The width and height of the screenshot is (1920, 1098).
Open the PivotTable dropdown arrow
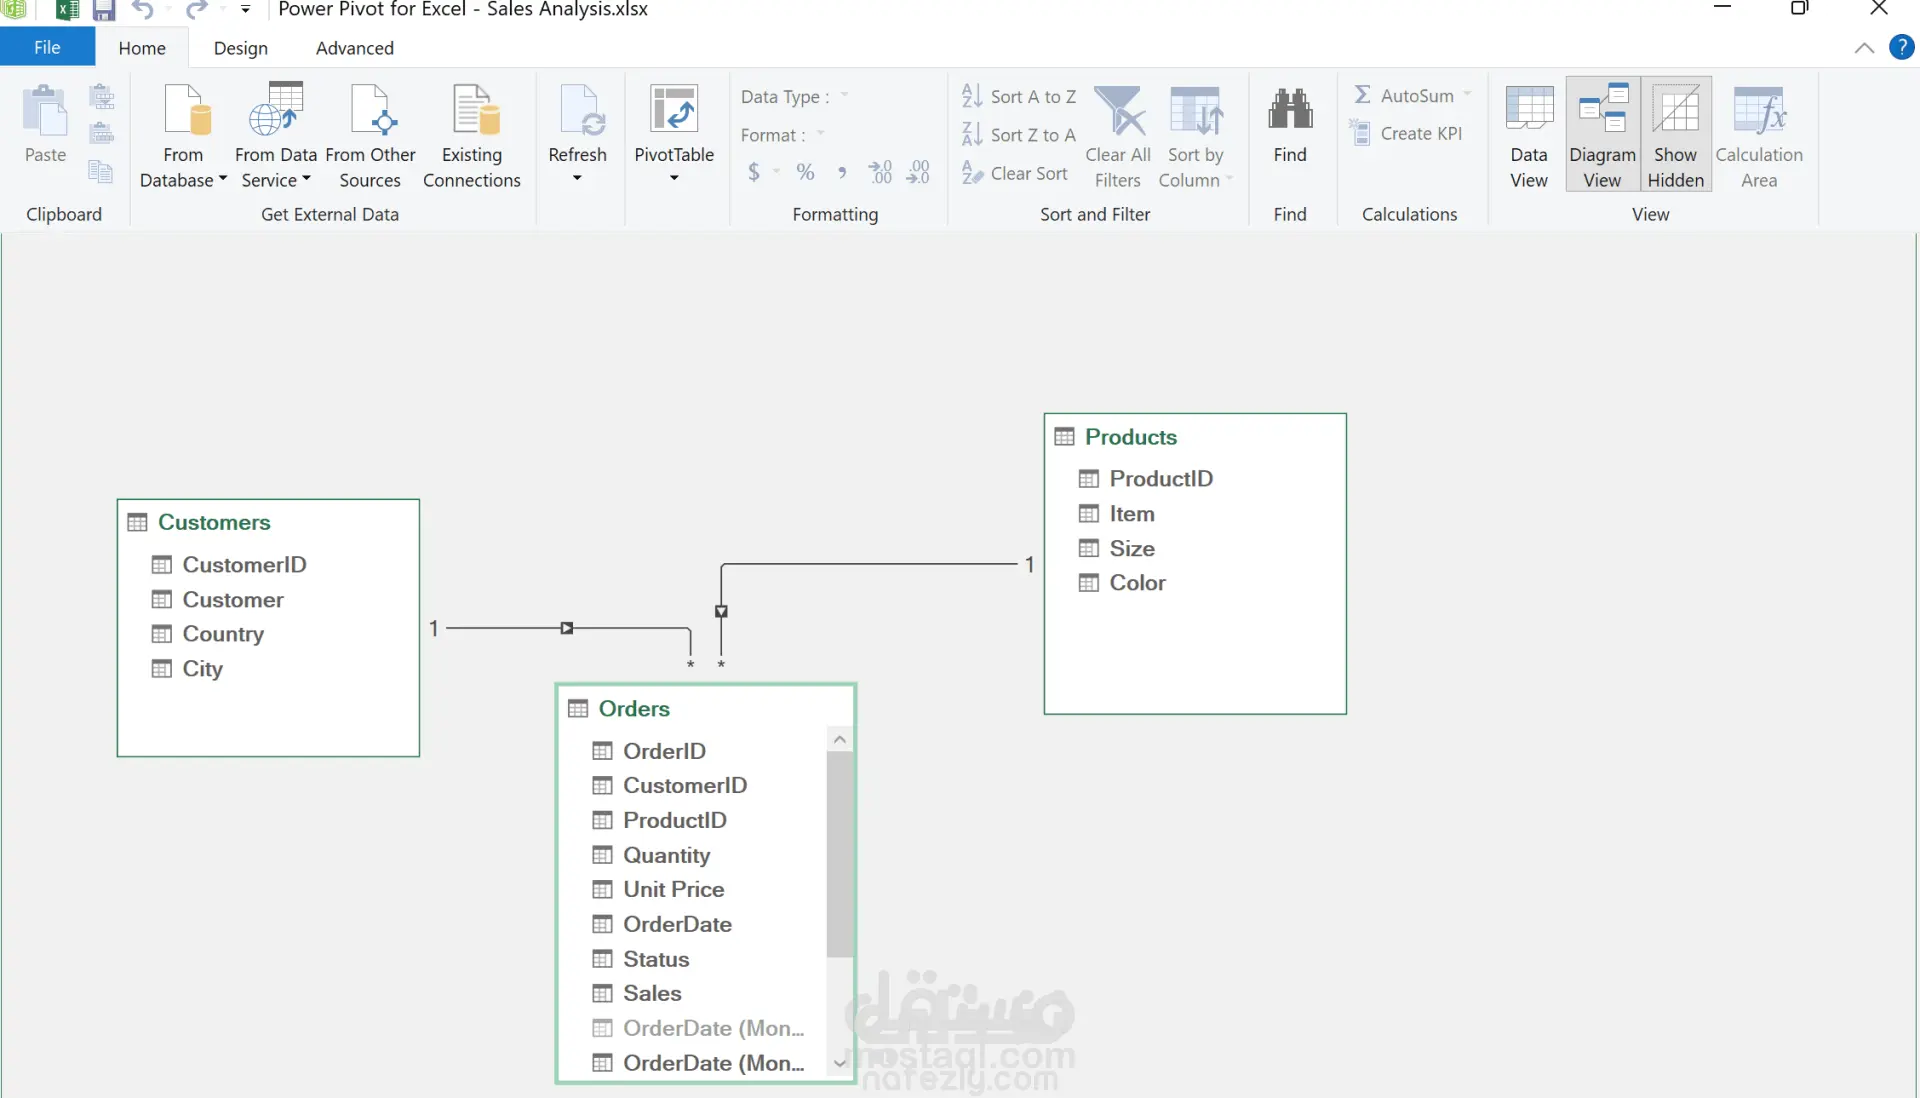[x=674, y=179]
